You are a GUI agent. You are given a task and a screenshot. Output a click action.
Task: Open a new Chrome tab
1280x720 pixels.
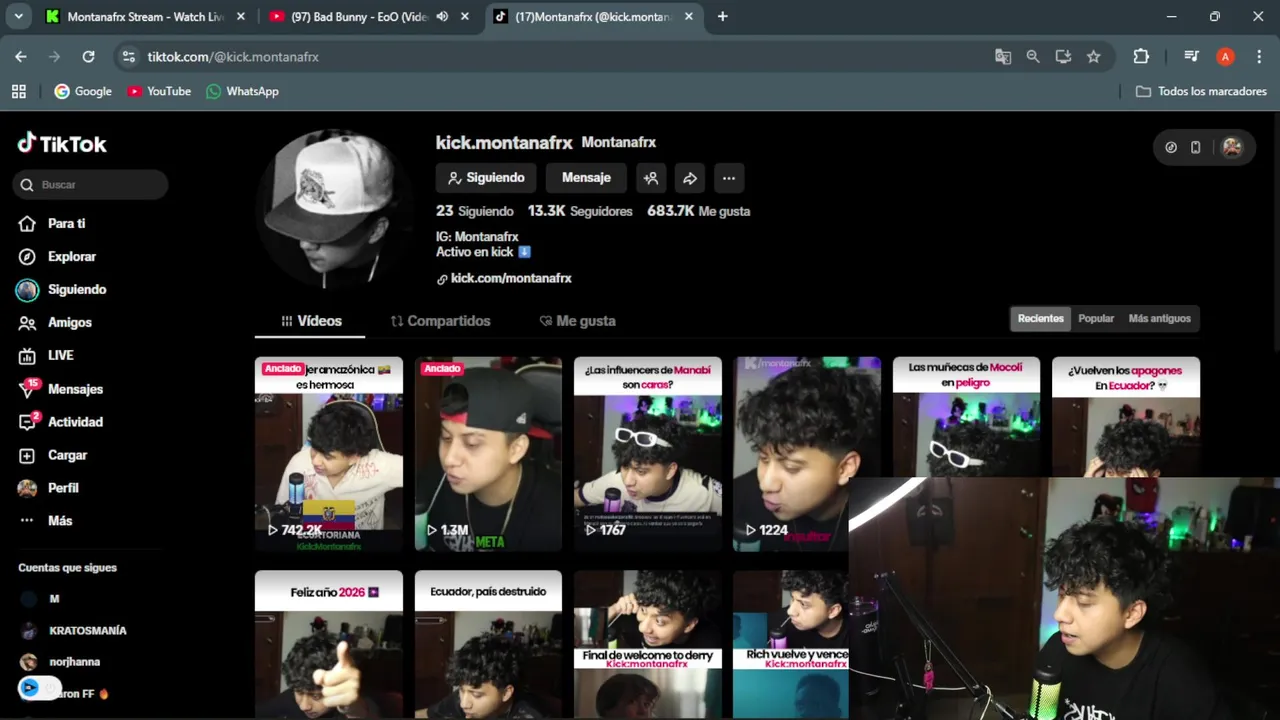click(722, 16)
